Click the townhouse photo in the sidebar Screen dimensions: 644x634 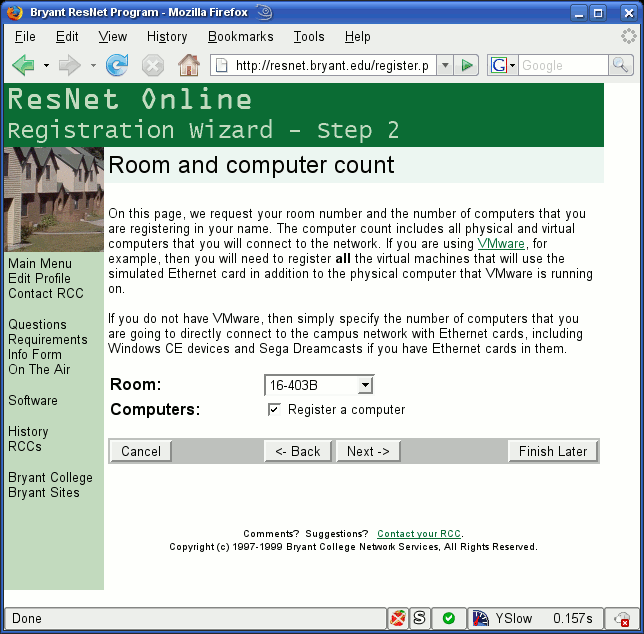[x=54, y=200]
